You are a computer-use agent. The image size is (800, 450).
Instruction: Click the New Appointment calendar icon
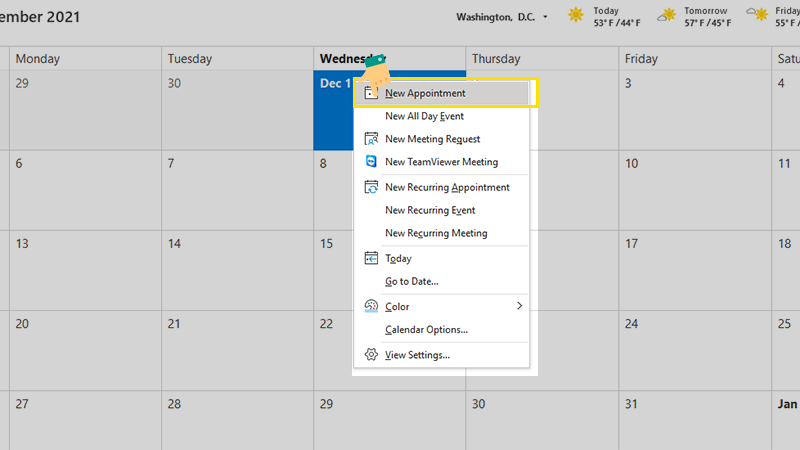click(x=371, y=93)
